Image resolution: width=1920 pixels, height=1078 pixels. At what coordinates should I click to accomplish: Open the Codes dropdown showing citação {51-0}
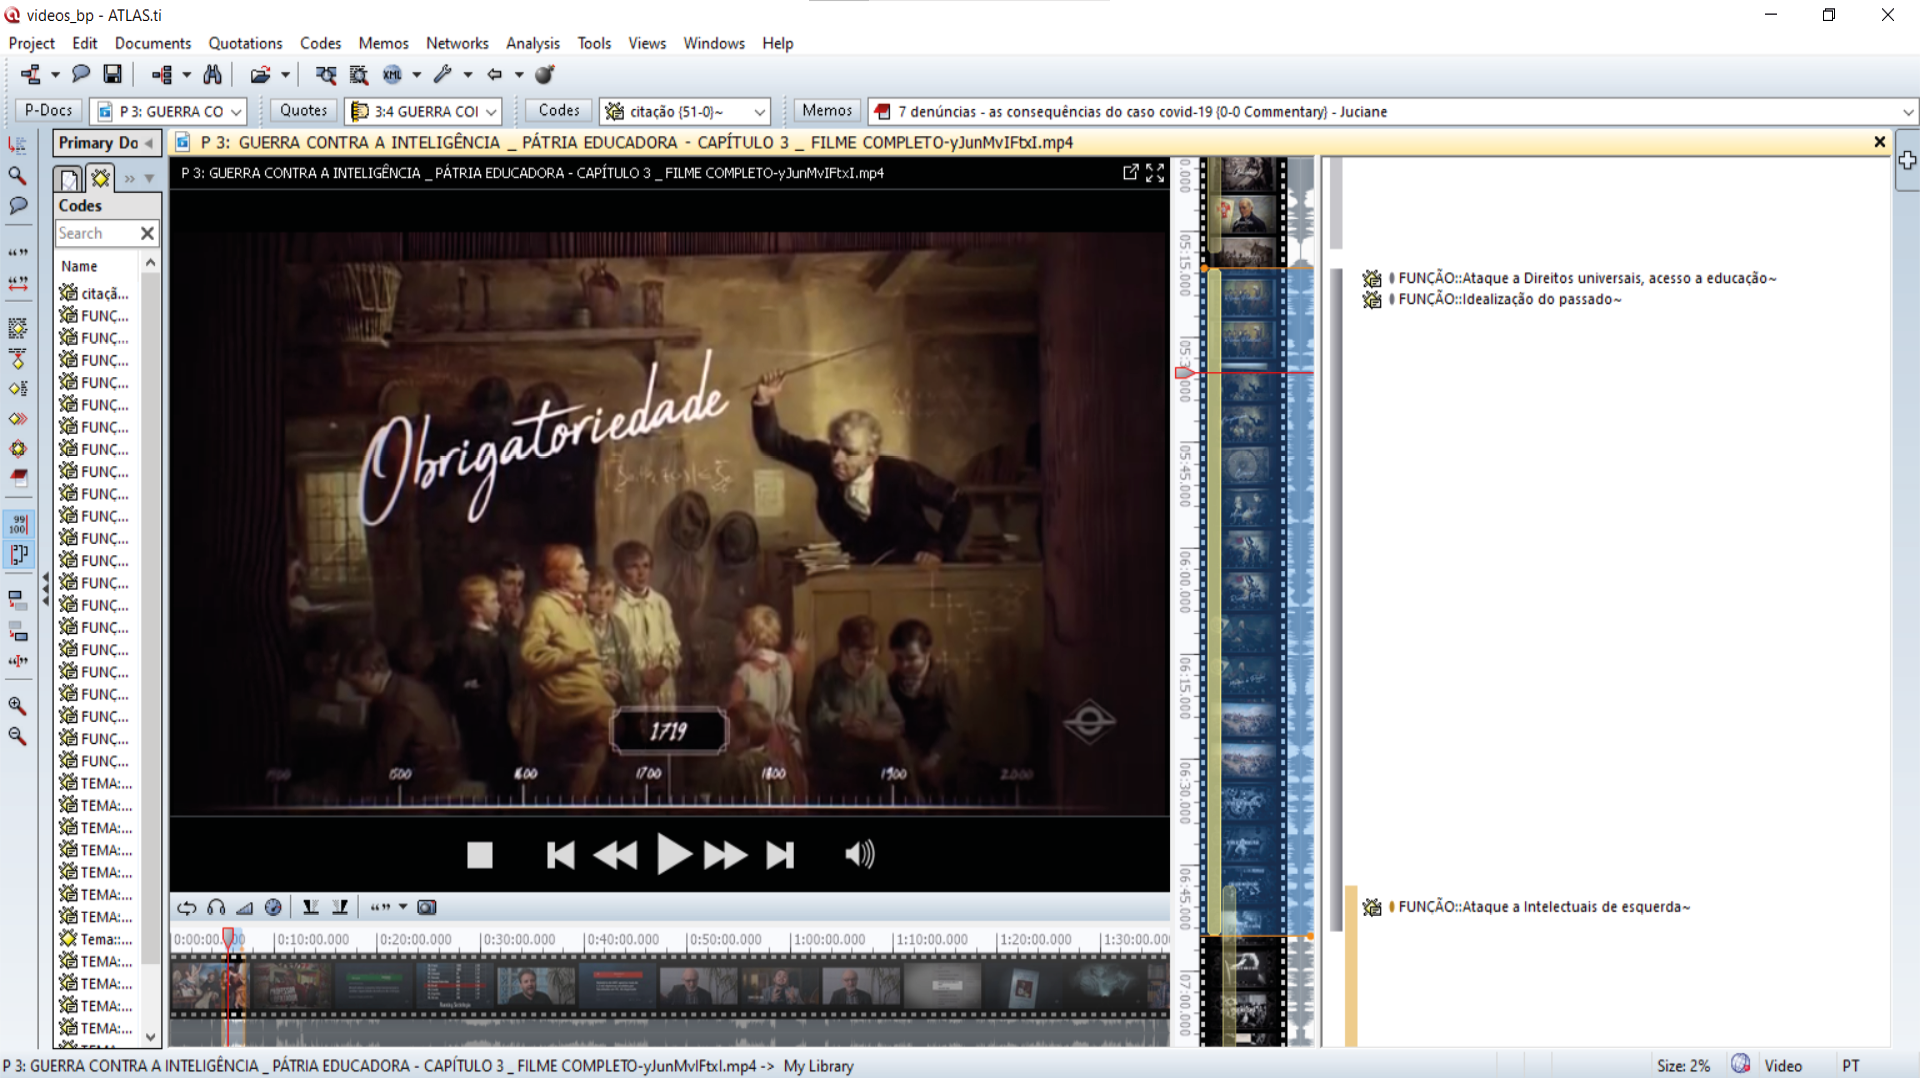759,112
